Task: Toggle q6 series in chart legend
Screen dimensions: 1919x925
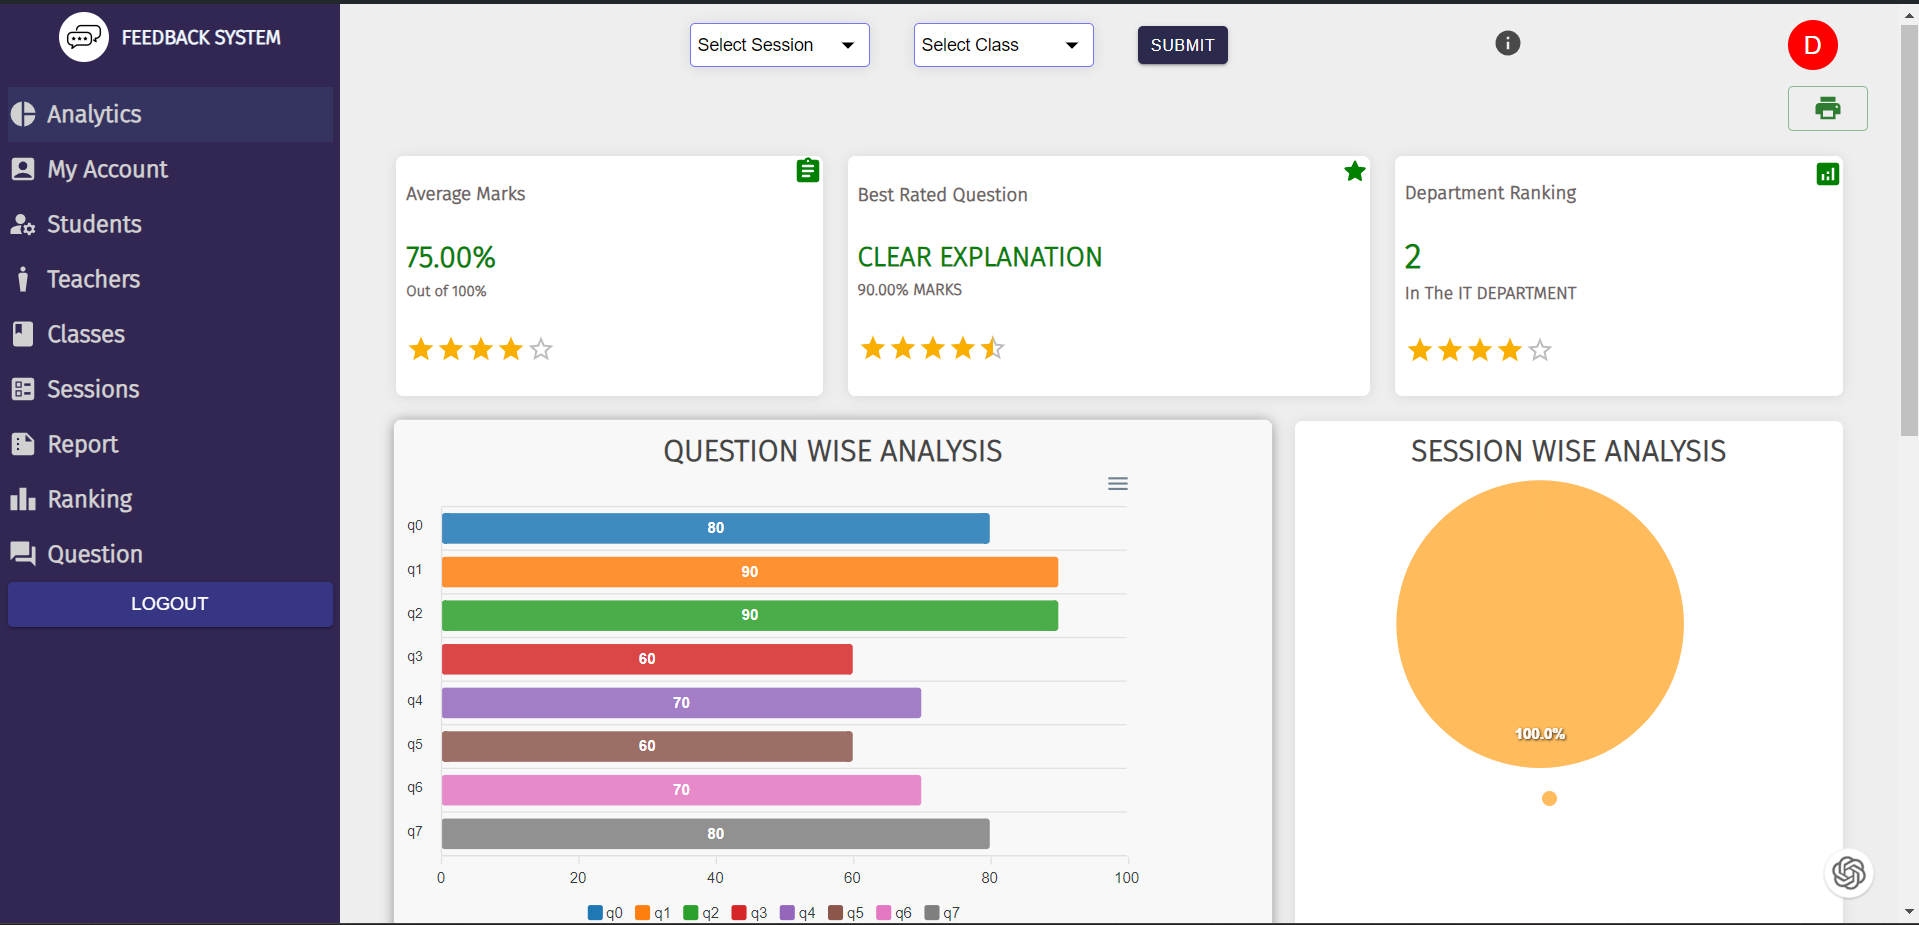Action: pos(894,912)
